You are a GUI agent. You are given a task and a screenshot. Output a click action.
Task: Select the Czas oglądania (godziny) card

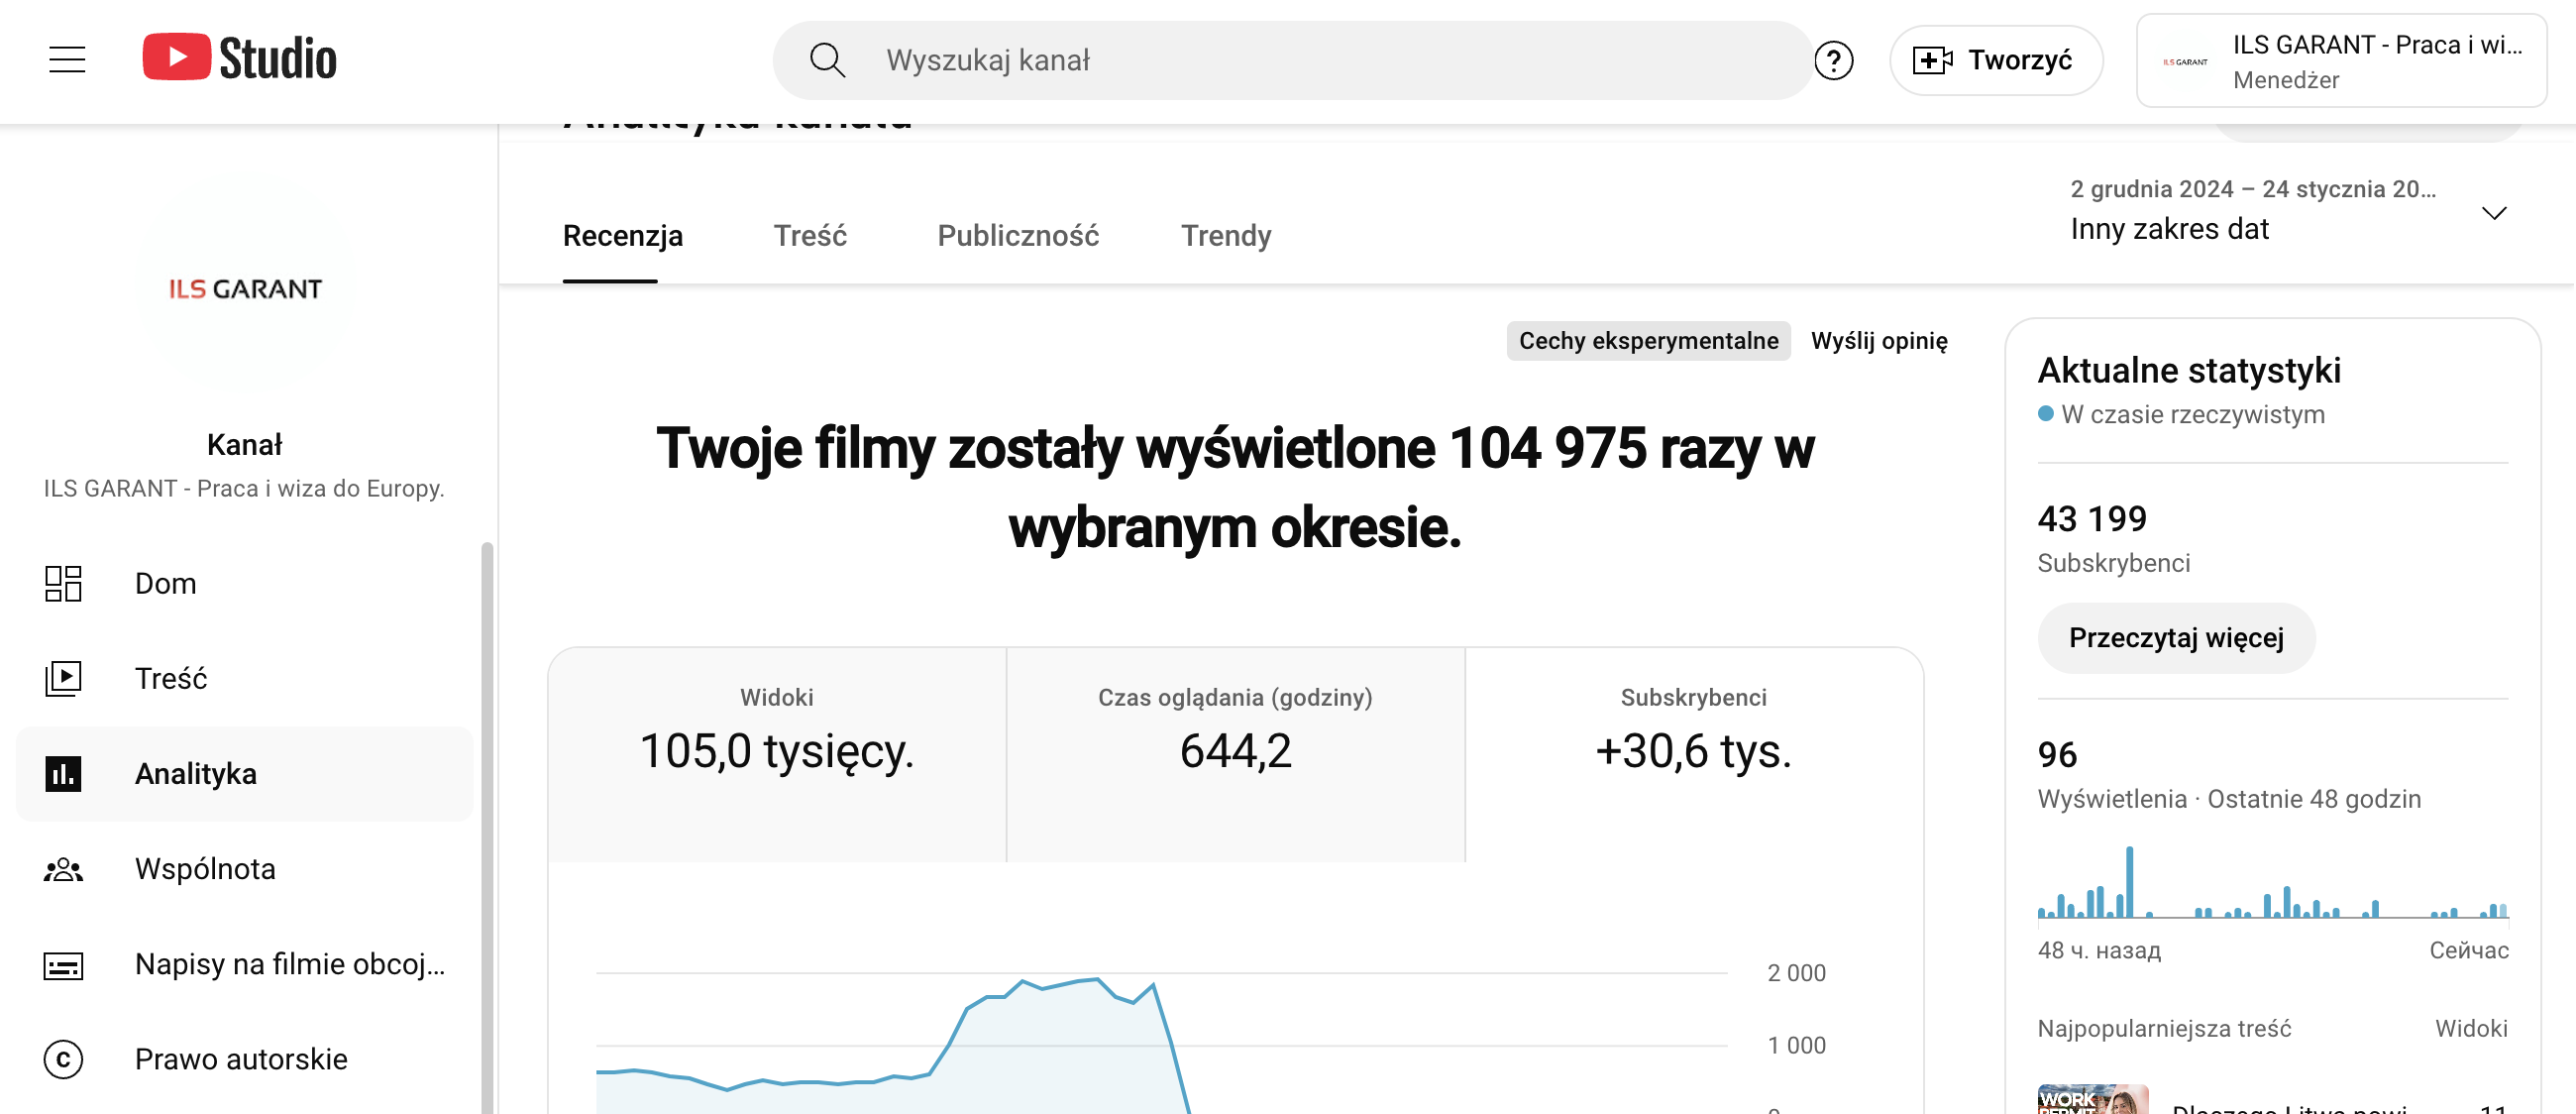[1235, 754]
